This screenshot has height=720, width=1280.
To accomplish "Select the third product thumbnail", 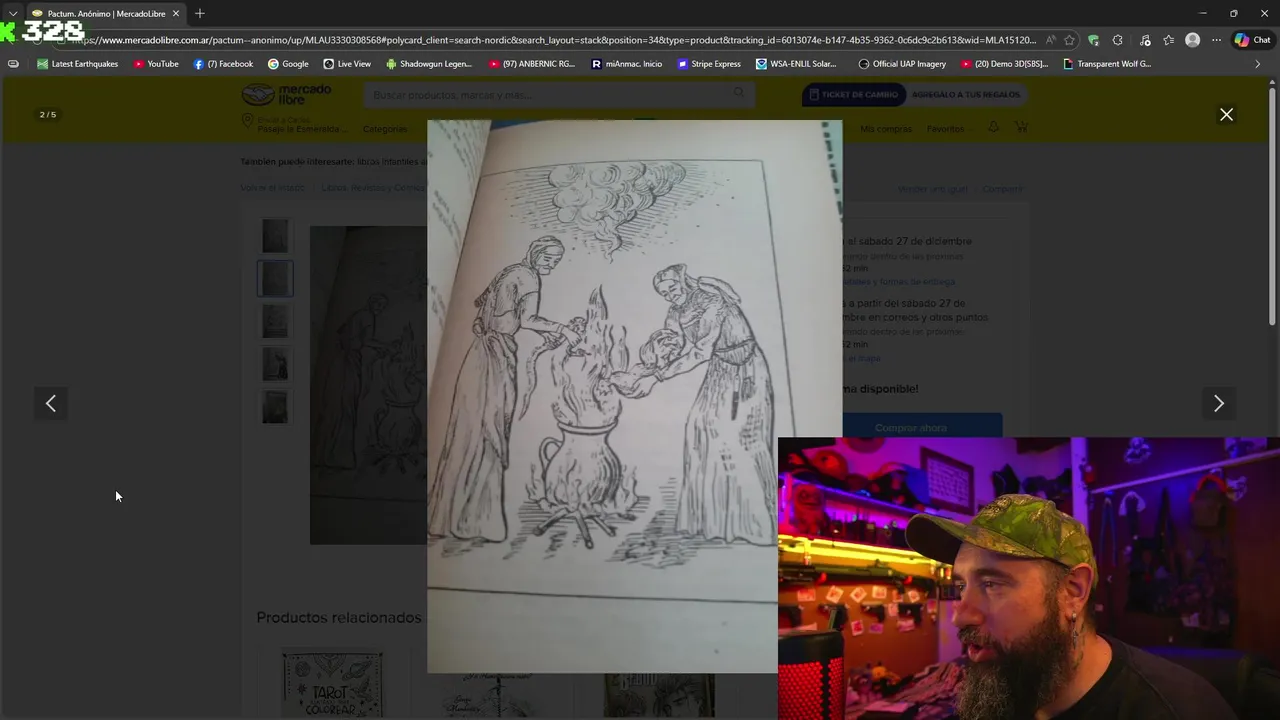I will point(275,322).
